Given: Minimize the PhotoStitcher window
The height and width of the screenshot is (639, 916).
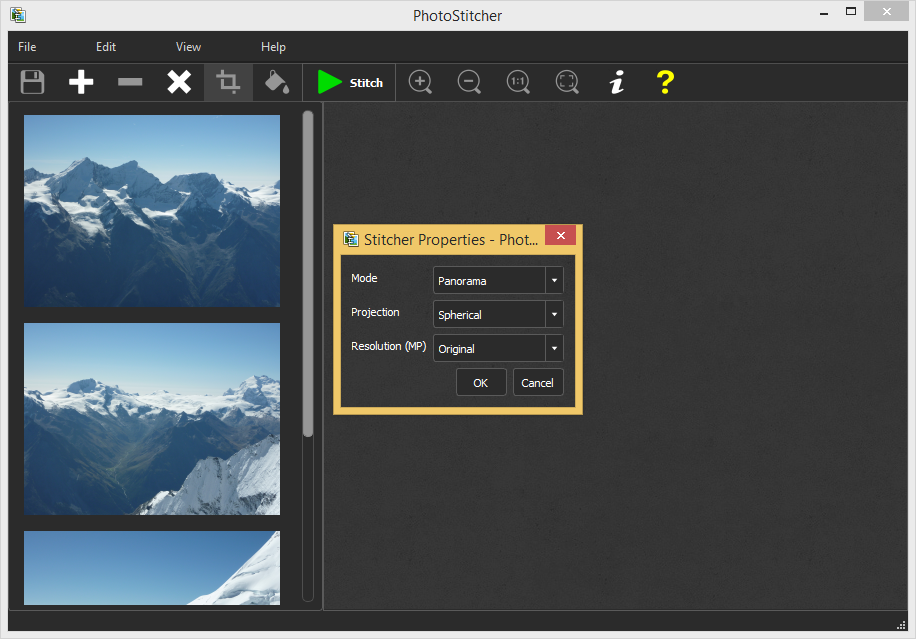Looking at the screenshot, I should tap(824, 12).
